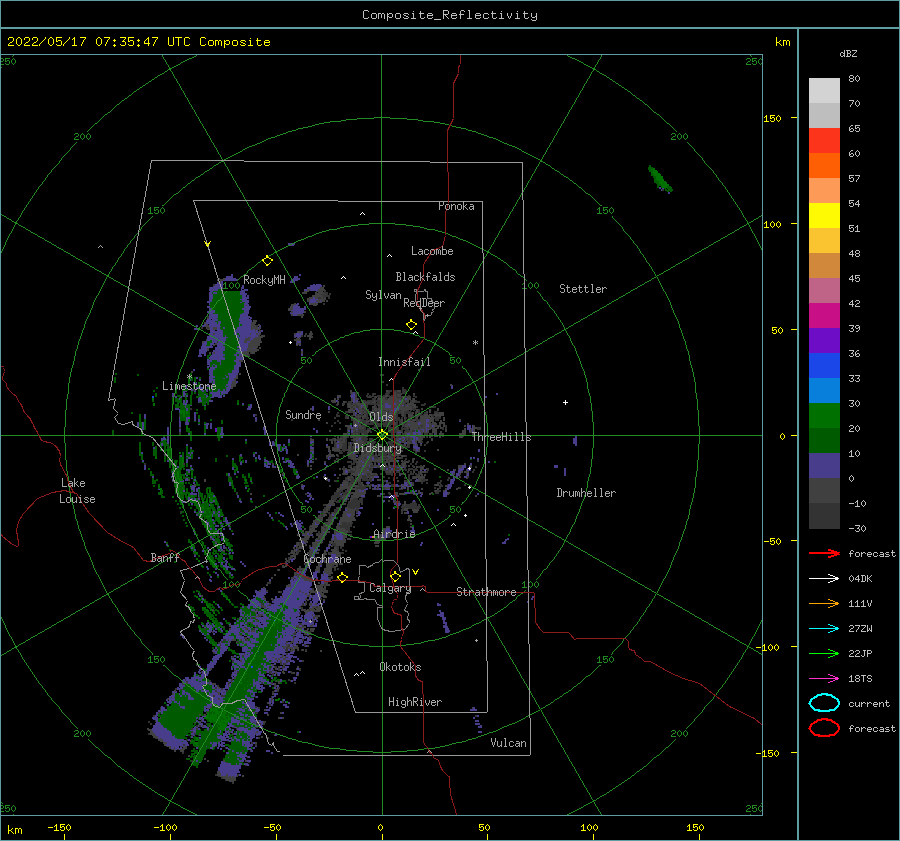Select the orange 111V arrow legend entry
This screenshot has height=841, width=900.
tap(824, 603)
